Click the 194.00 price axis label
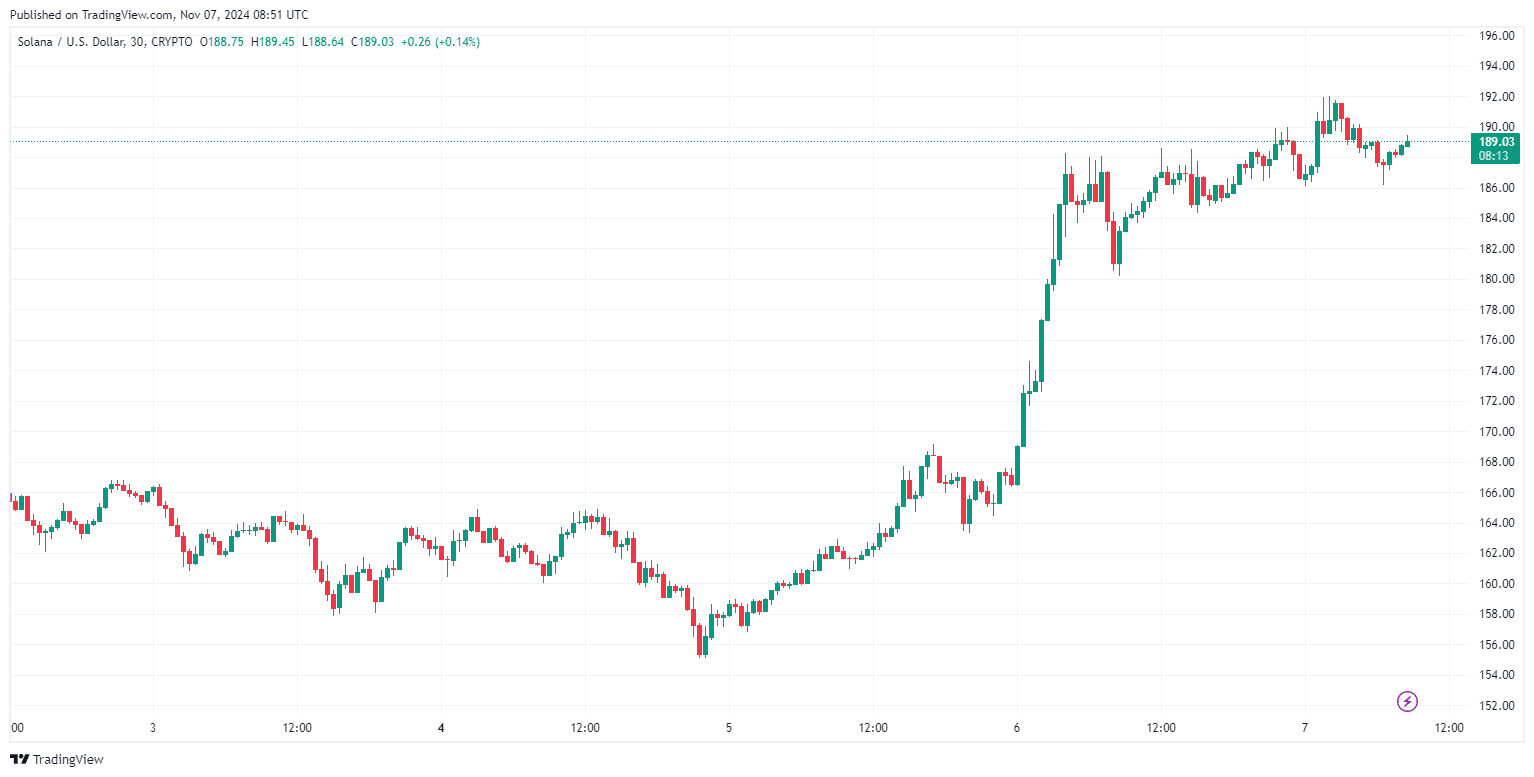 1495,66
